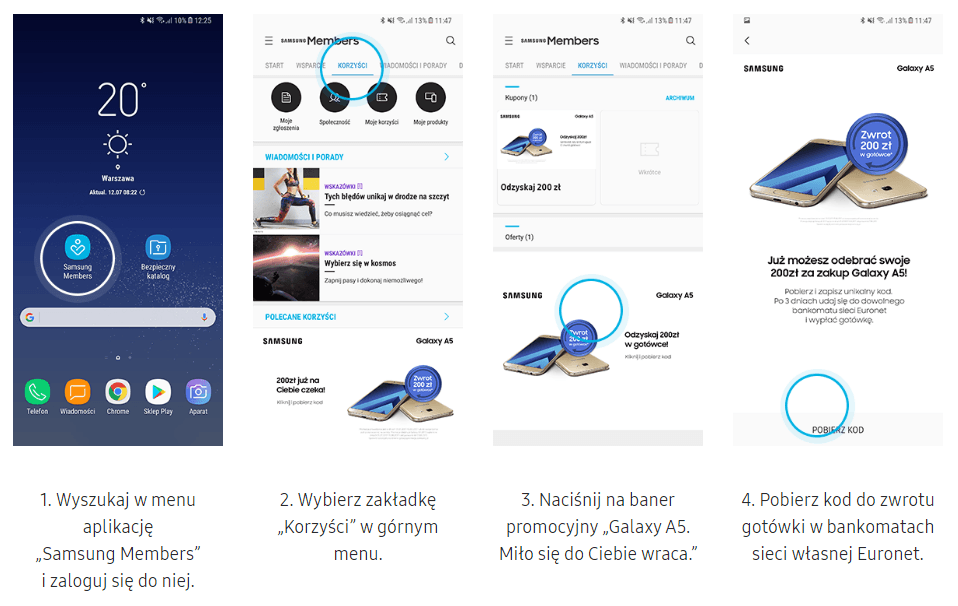Select the Korzyści tab in second screen
958x606 pixels.
[x=353, y=65]
